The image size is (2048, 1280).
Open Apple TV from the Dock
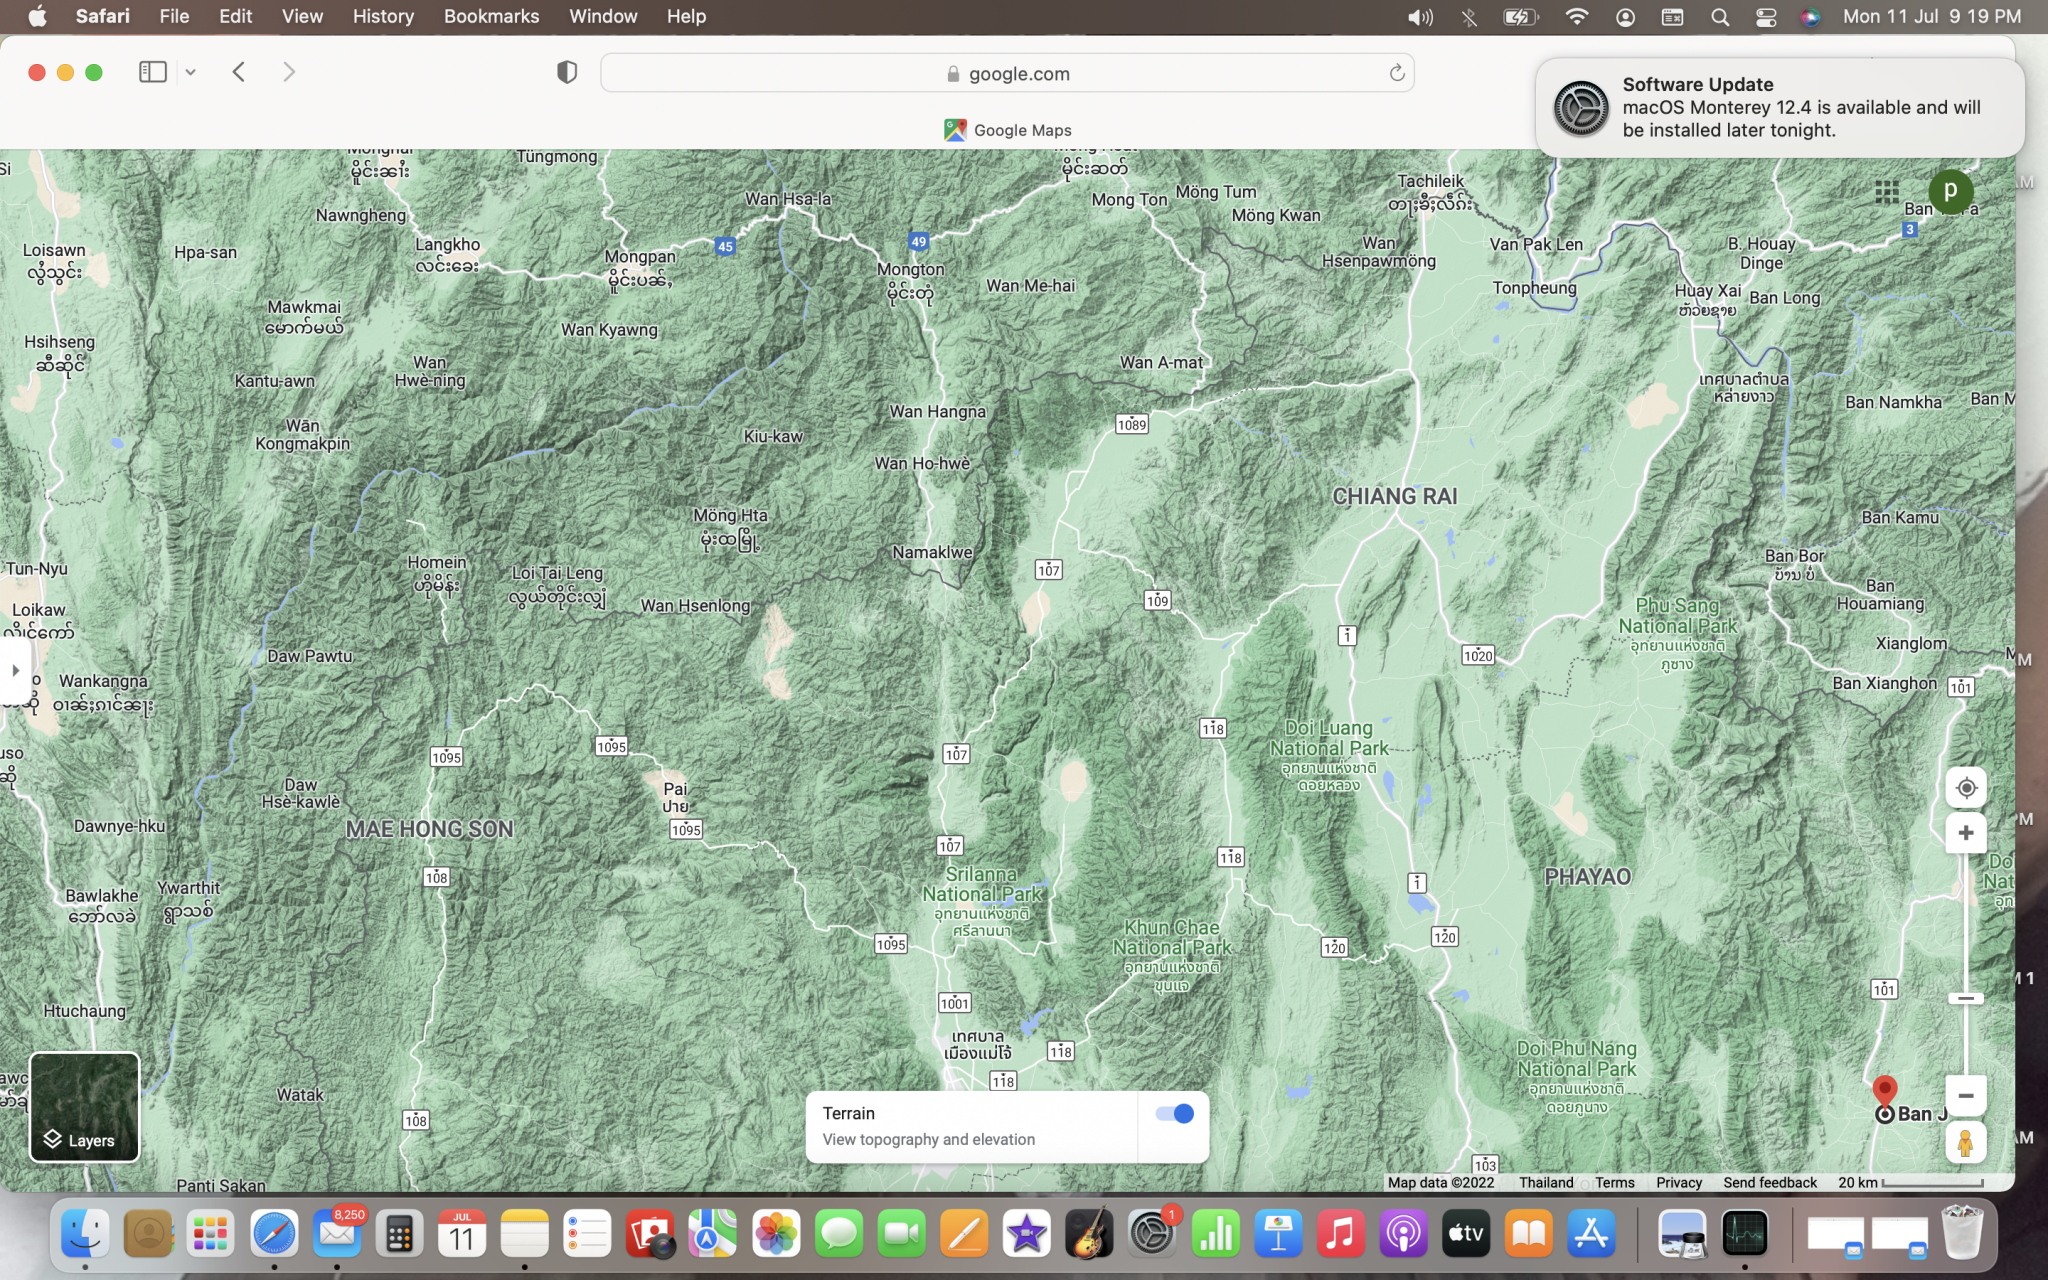1466,1233
